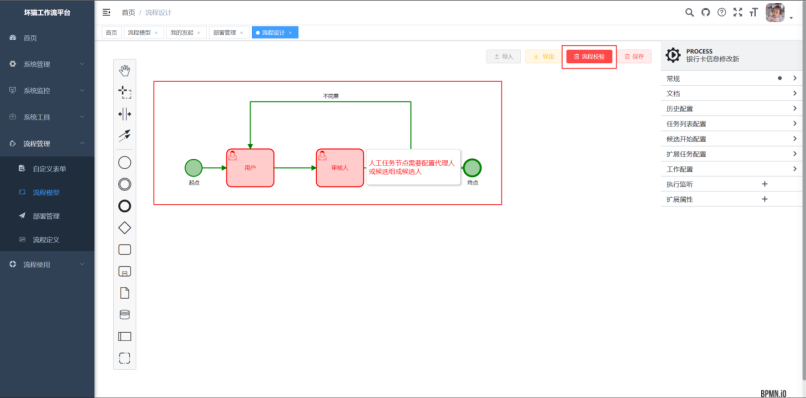Activate the create/remove space tool
The height and width of the screenshot is (398, 806).
pyautogui.click(x=124, y=114)
